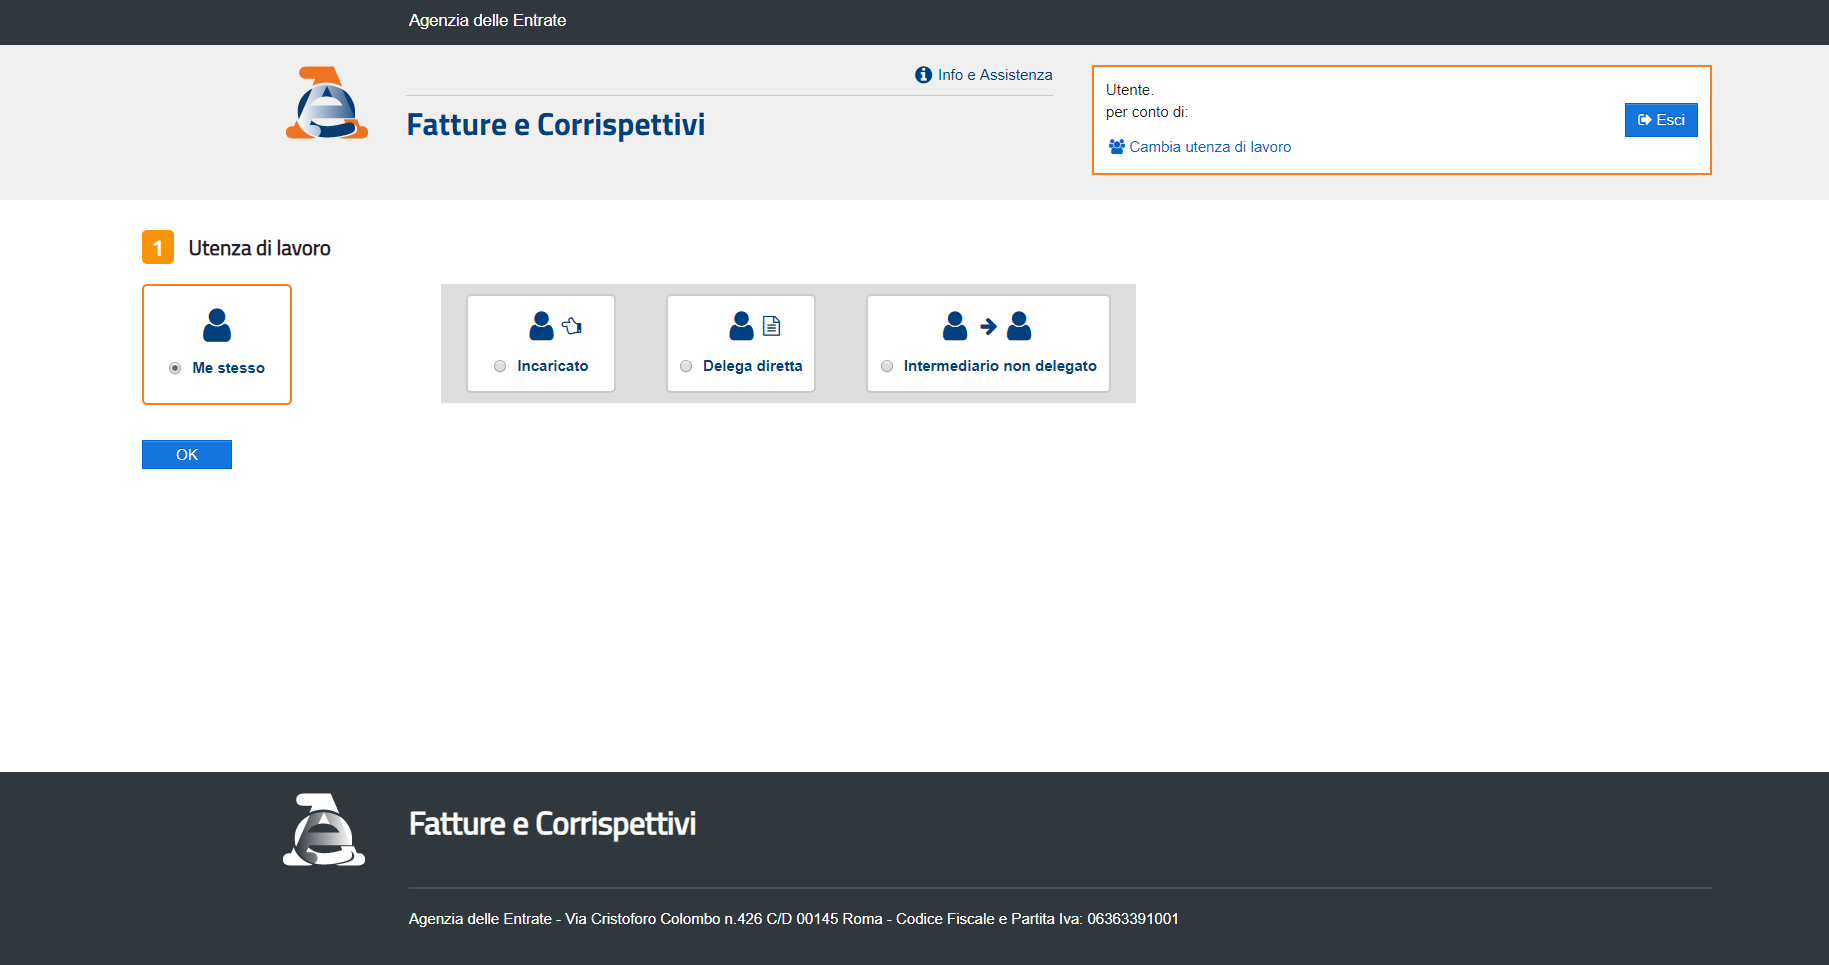Click the 'per conto di:' text
1829x965 pixels.
click(1147, 112)
